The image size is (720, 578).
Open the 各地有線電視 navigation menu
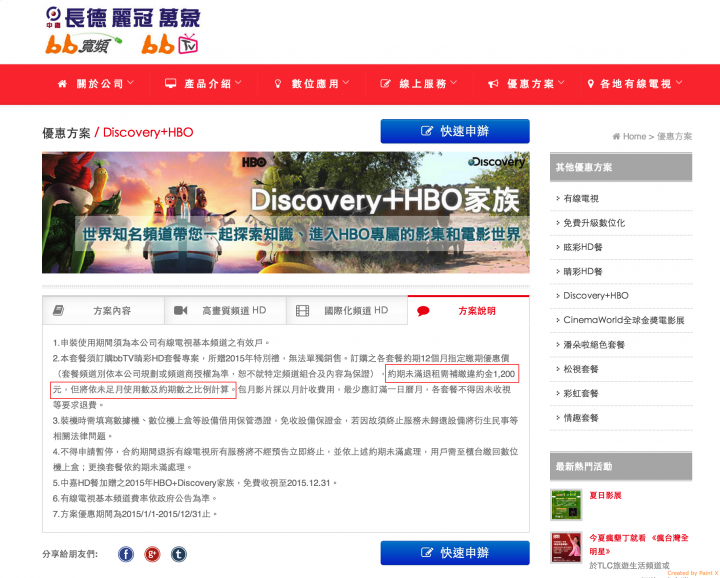coord(635,84)
